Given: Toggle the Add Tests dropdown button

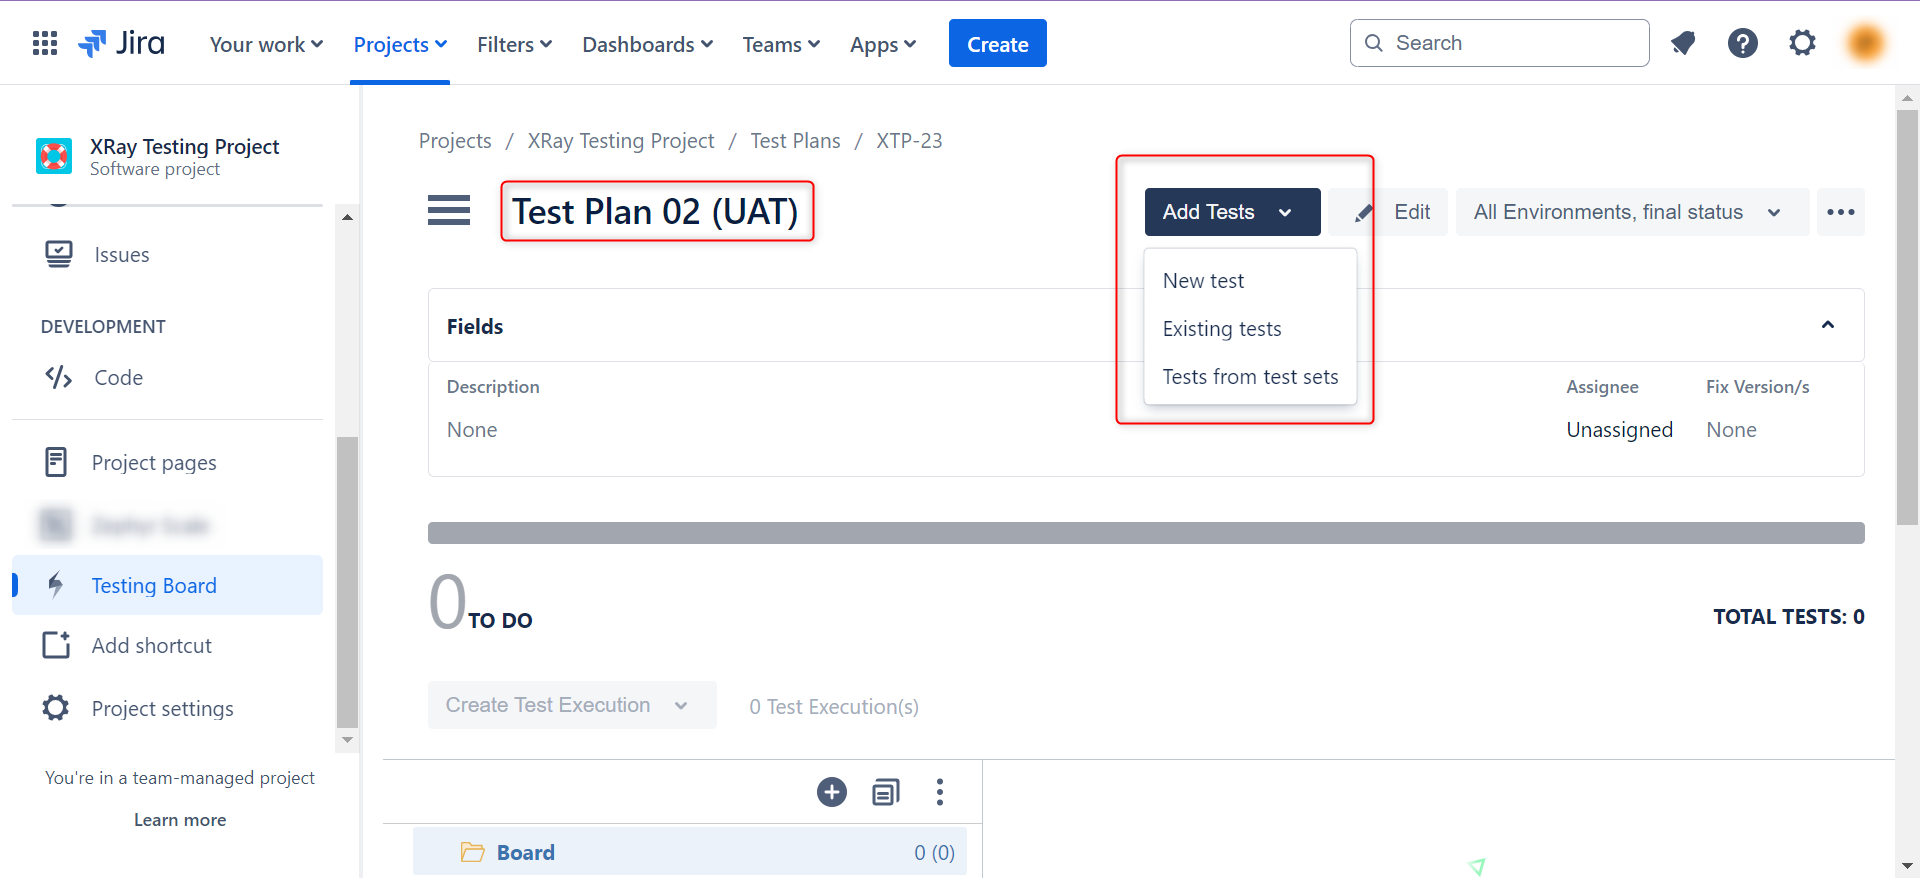Looking at the screenshot, I should (x=1231, y=212).
